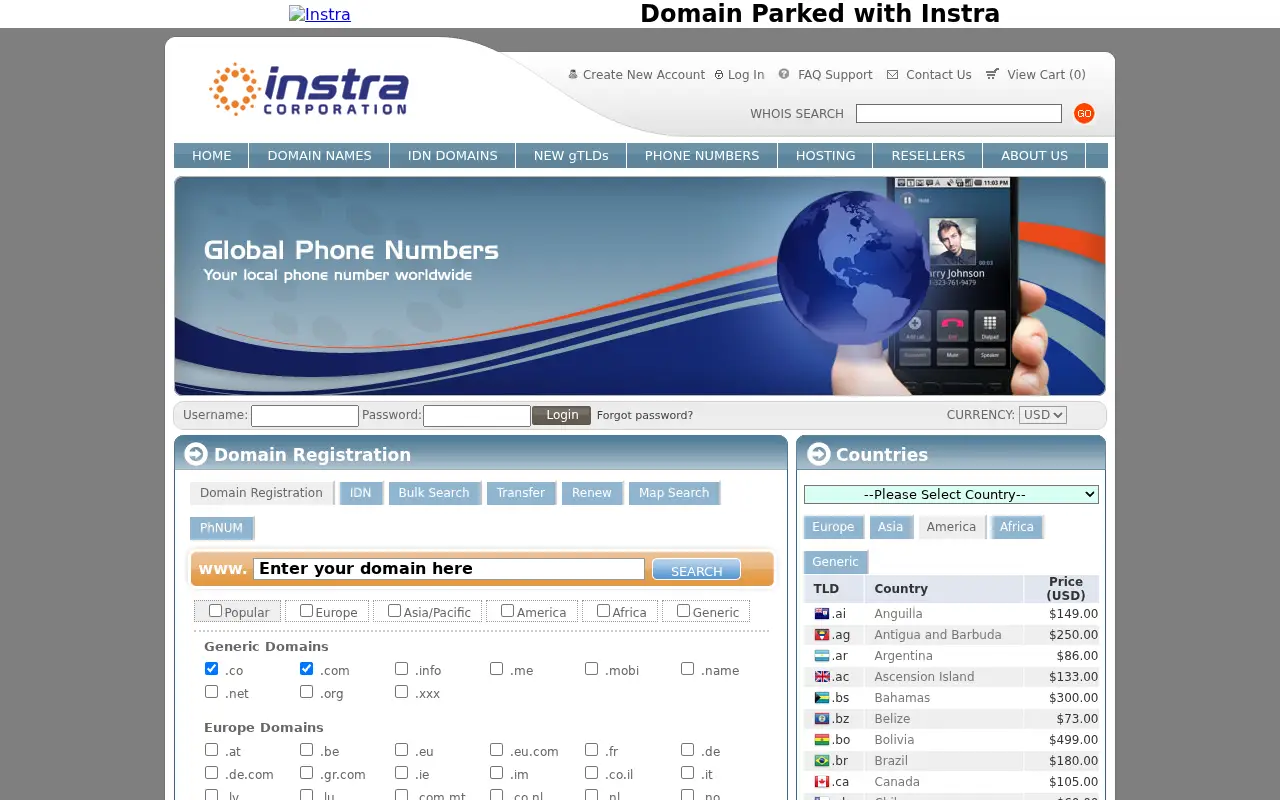Enable the Popular filter checkbox
This screenshot has height=800, width=1280.
(215, 611)
